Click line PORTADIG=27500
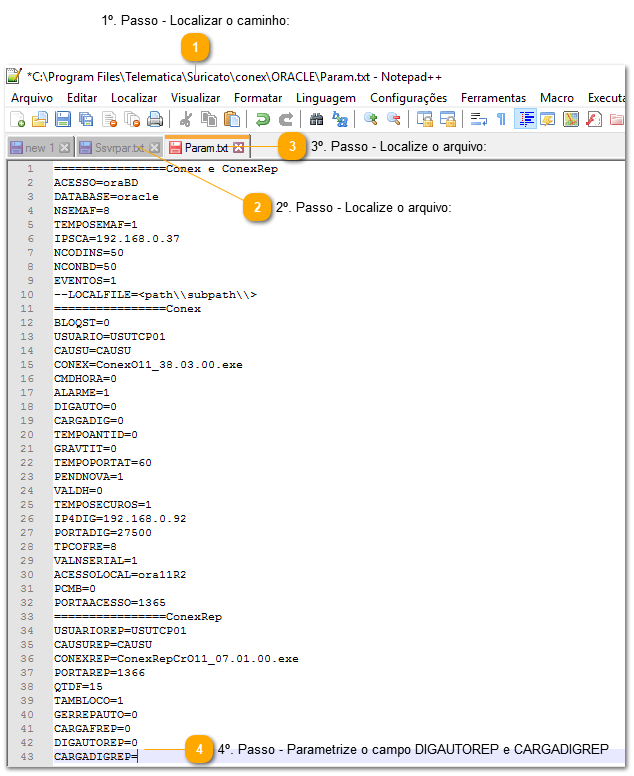 coord(103,533)
